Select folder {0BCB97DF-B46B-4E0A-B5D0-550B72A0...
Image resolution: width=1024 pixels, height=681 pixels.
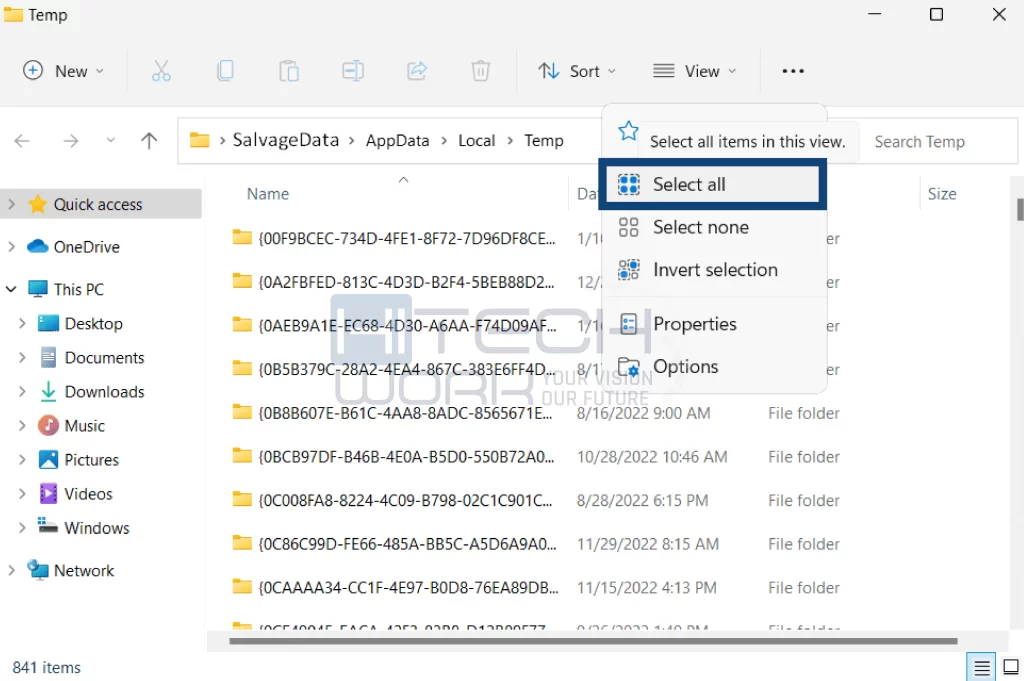coord(406,457)
